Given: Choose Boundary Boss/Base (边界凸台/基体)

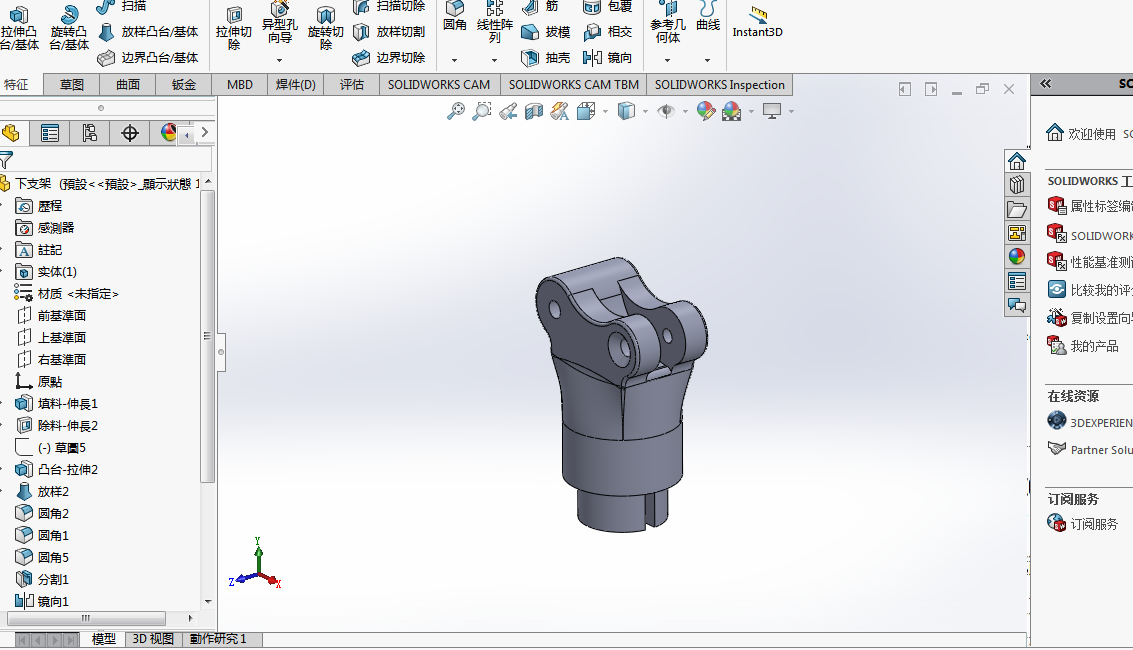Looking at the screenshot, I should click(x=148, y=58).
